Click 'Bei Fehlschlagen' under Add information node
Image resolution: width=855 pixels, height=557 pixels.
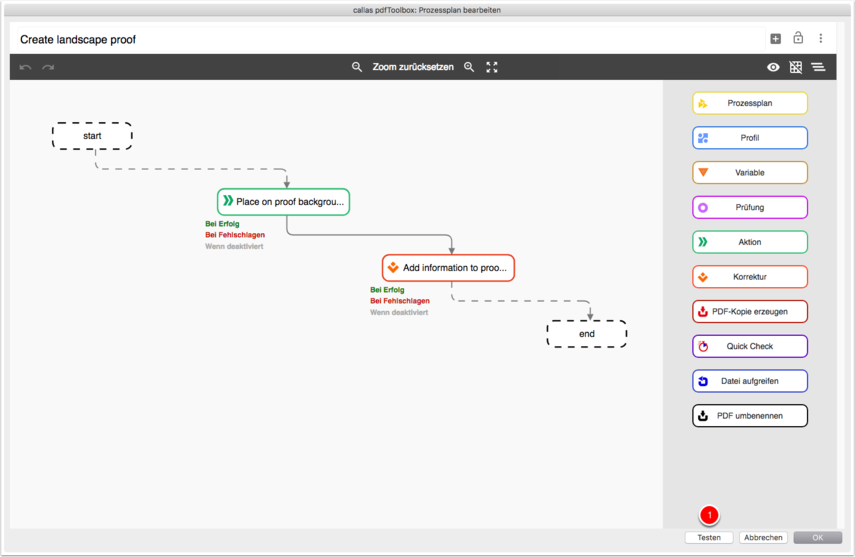tap(400, 301)
